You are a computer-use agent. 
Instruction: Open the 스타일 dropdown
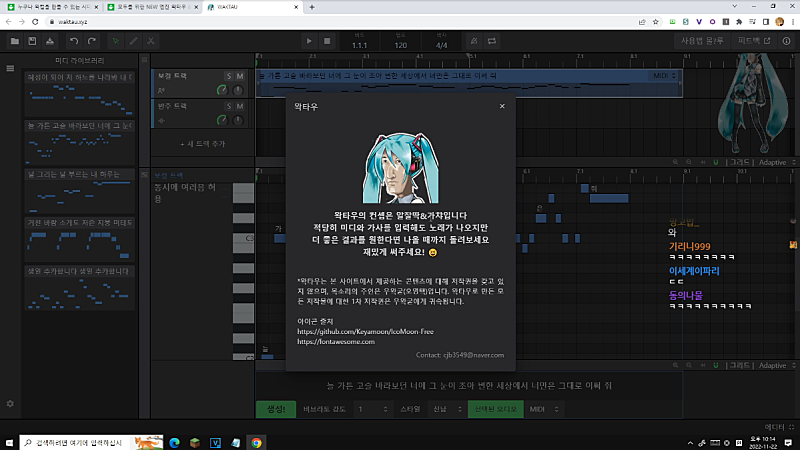[x=446, y=409]
